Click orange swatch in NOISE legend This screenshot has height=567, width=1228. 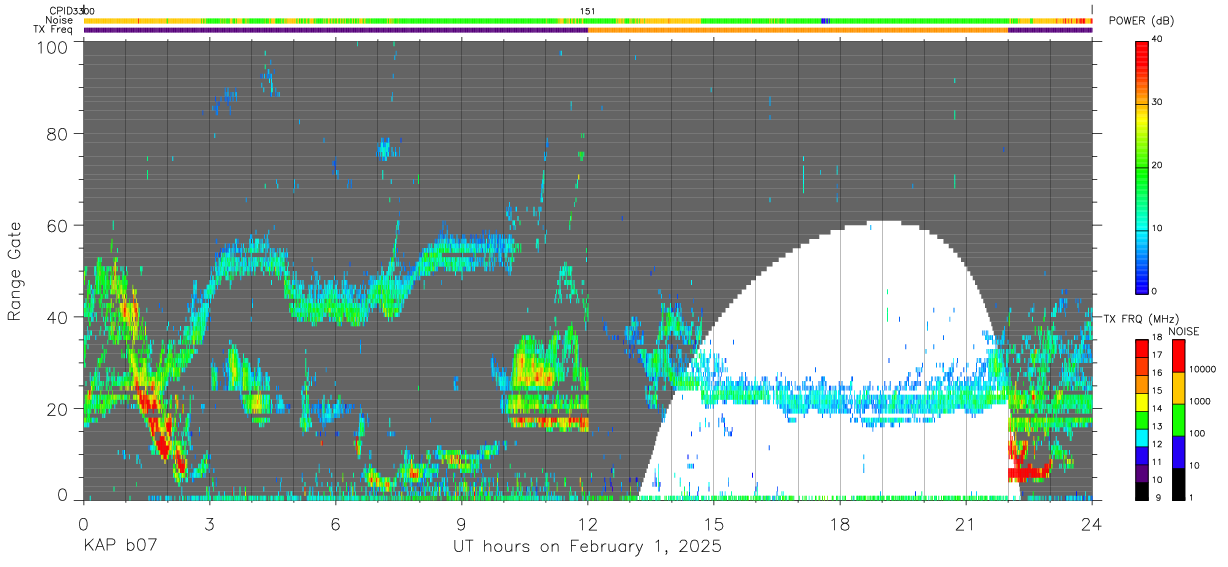pos(1179,387)
